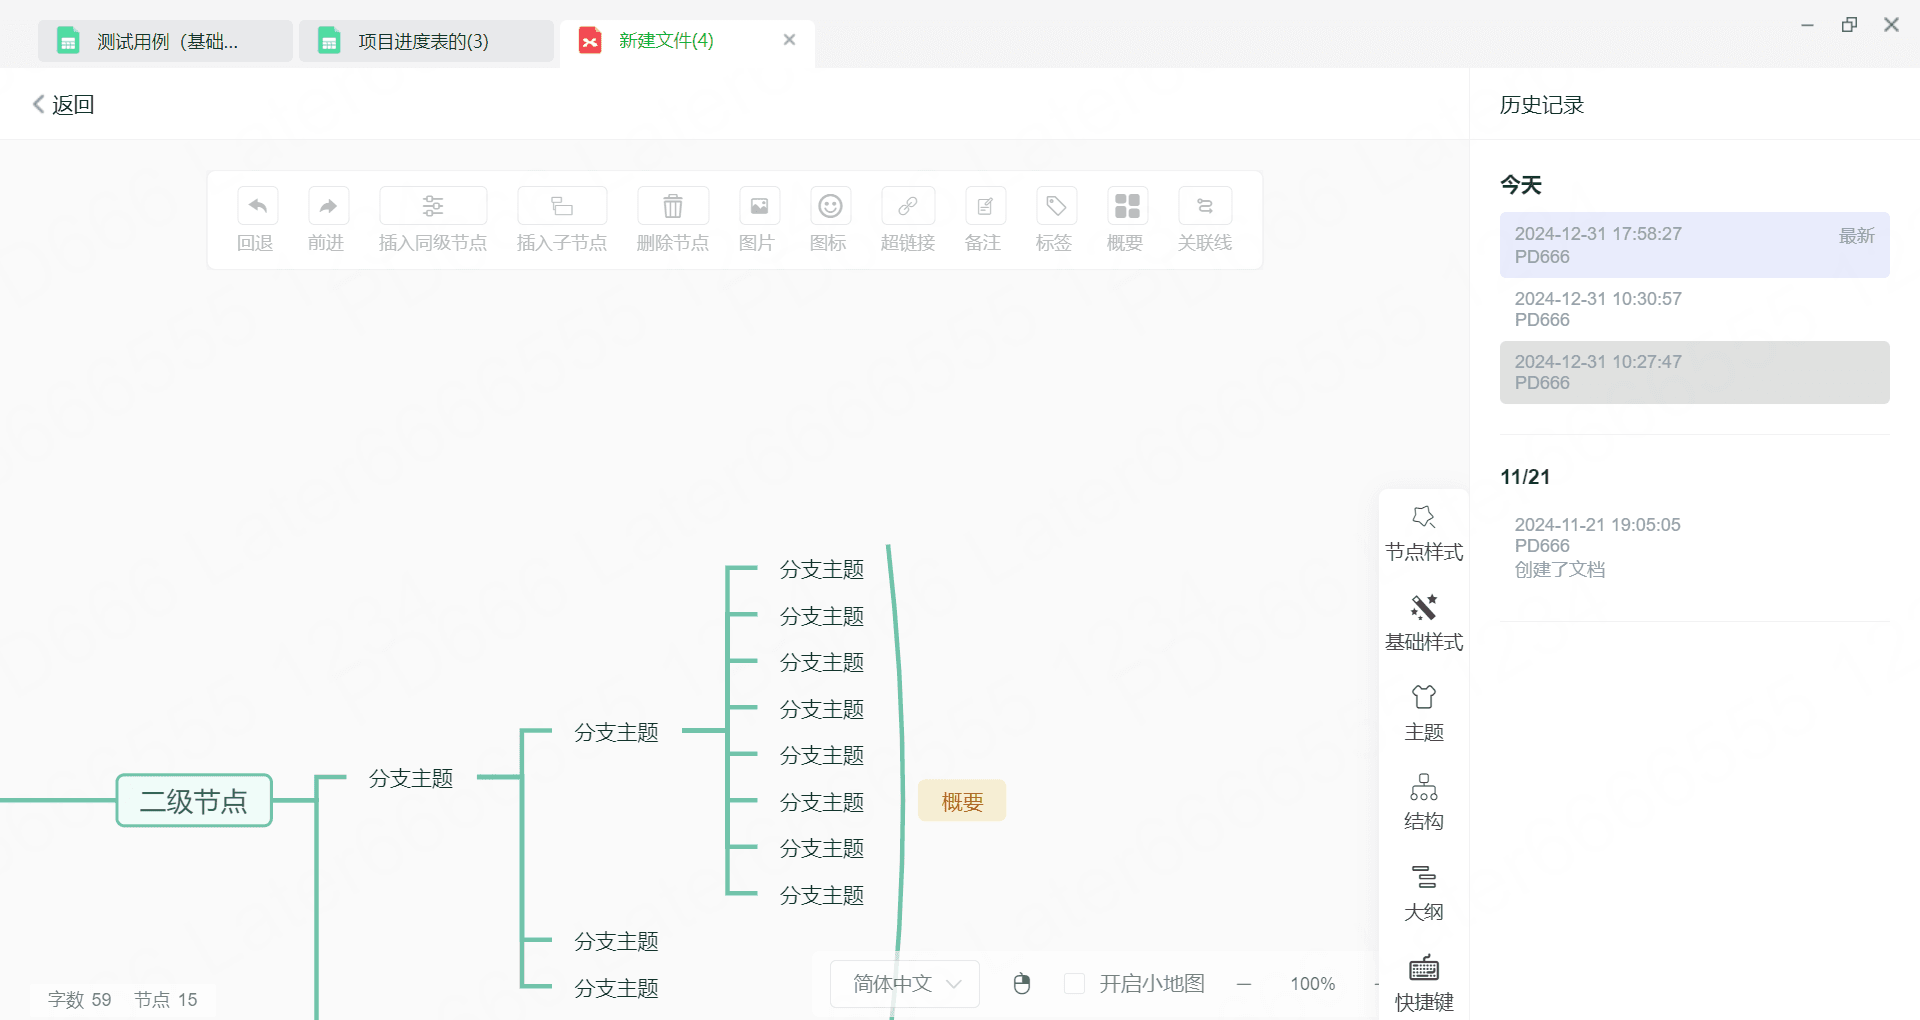Toggle the mouse mode icon in bottom bar
The image size is (1920, 1020).
coord(1021,984)
